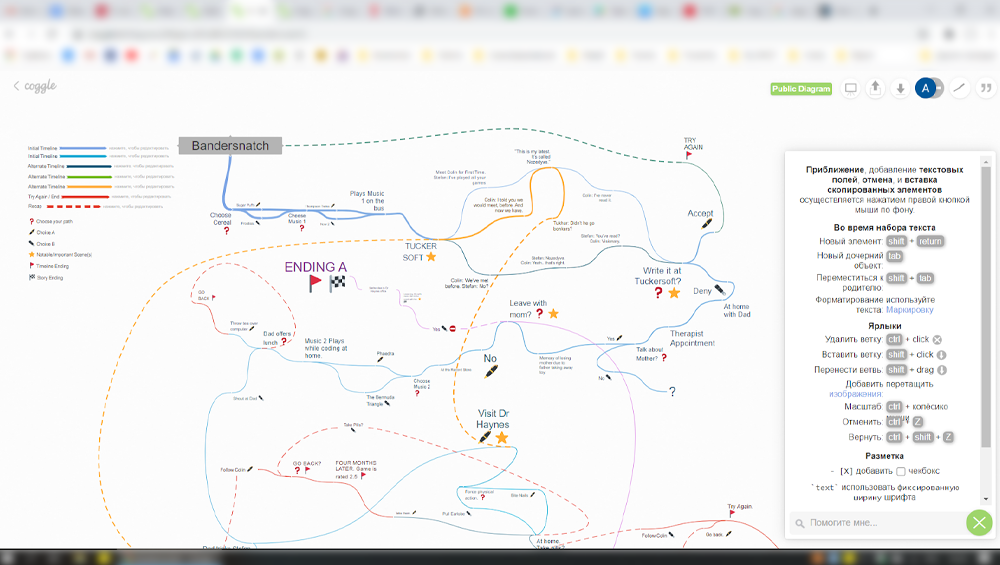
Task: Select the Bandersnatch root node
Action: (x=230, y=145)
